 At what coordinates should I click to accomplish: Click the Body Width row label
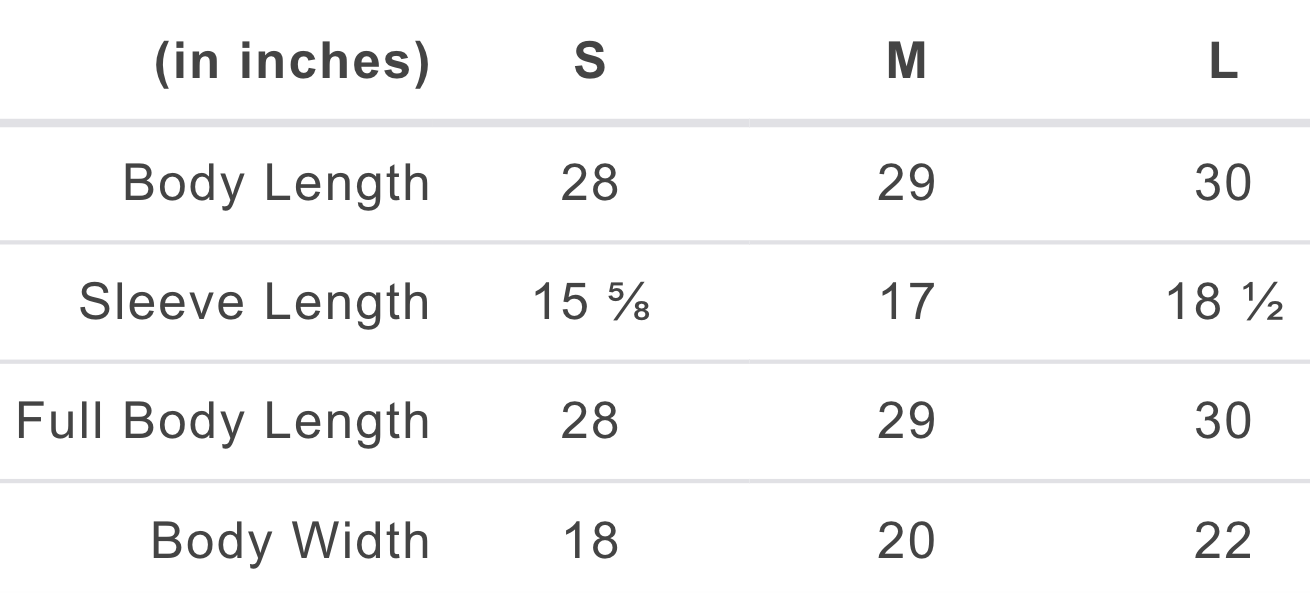290,541
